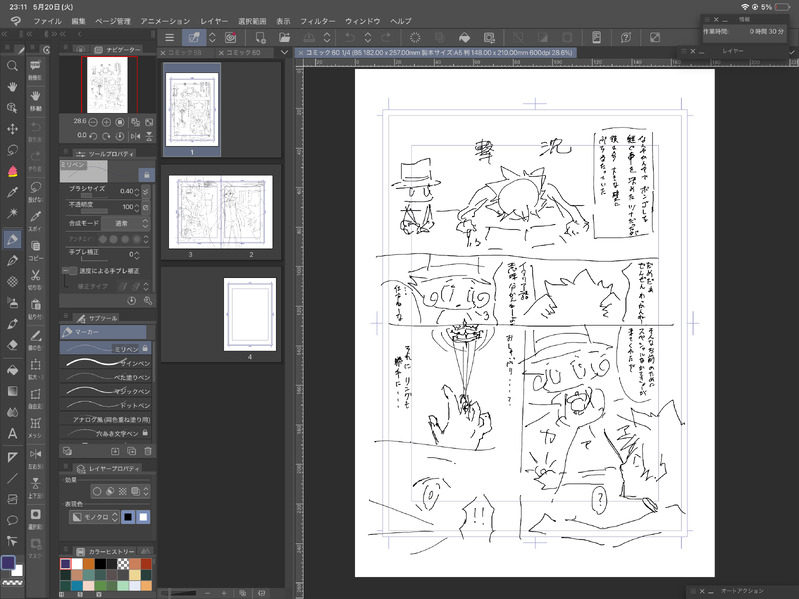Open the ウィンドウ menu
The width and height of the screenshot is (799, 599).
(362, 21)
